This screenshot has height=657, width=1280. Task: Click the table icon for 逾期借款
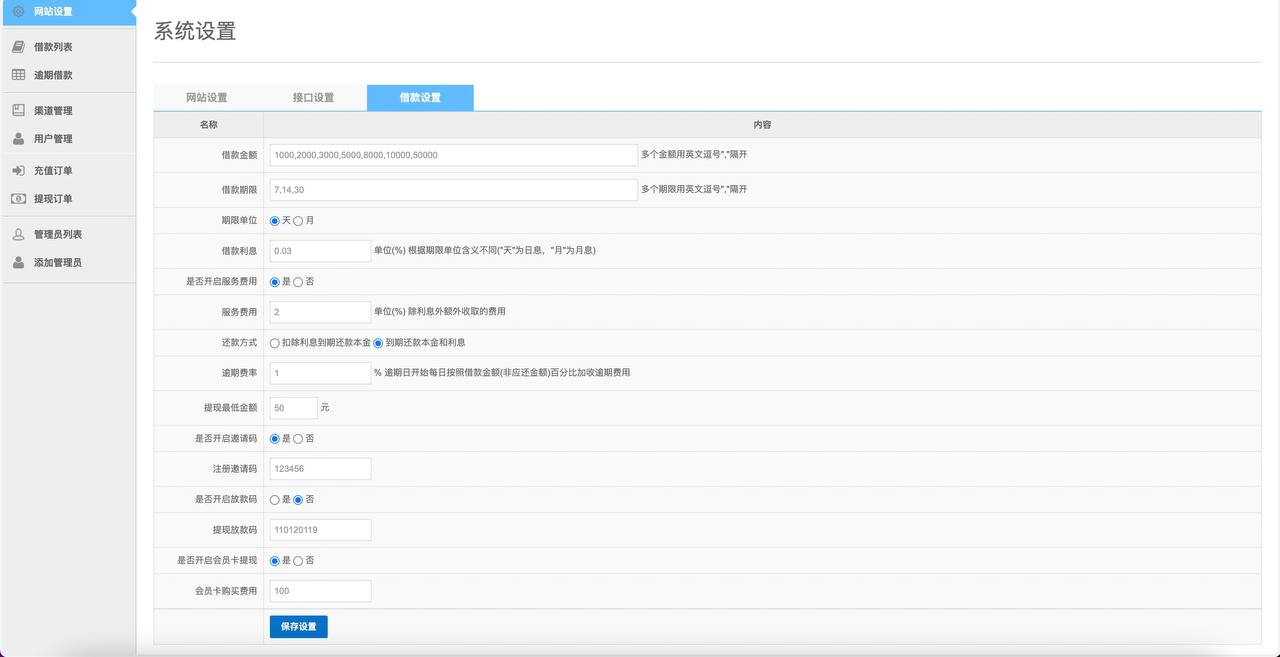pos(18,75)
